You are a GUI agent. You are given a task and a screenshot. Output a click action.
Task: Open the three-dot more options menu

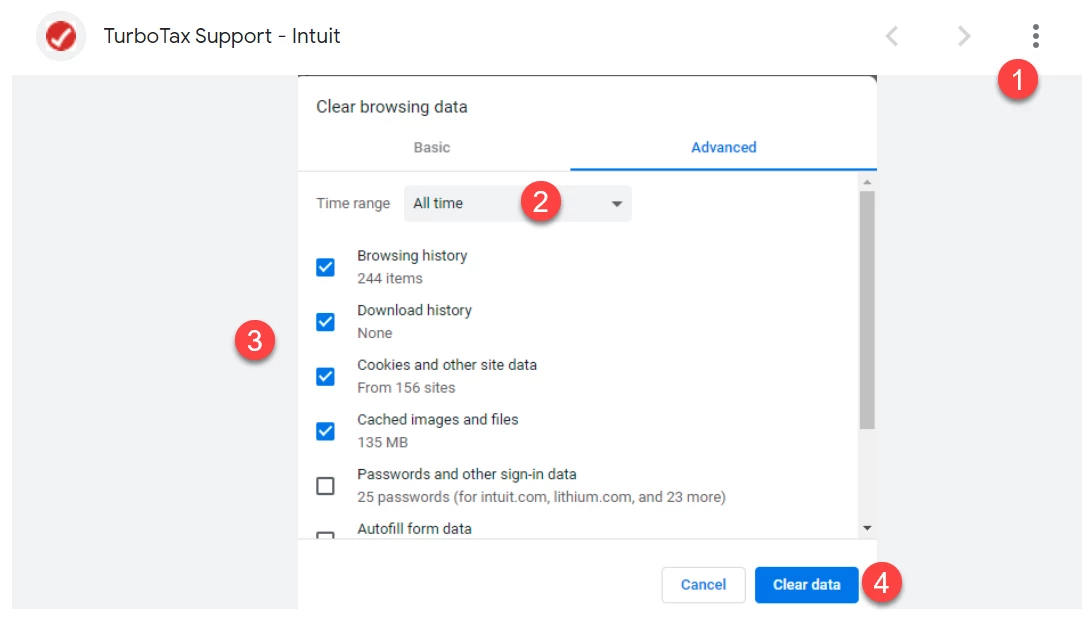[x=1035, y=36]
